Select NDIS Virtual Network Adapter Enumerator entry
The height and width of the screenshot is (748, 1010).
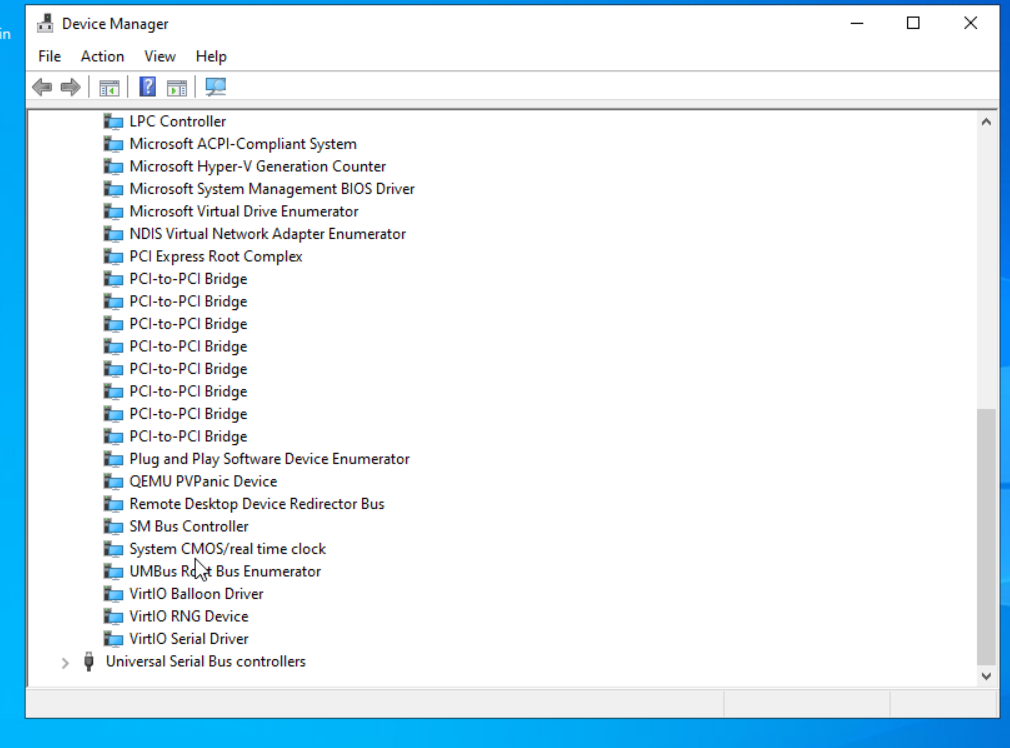267,234
